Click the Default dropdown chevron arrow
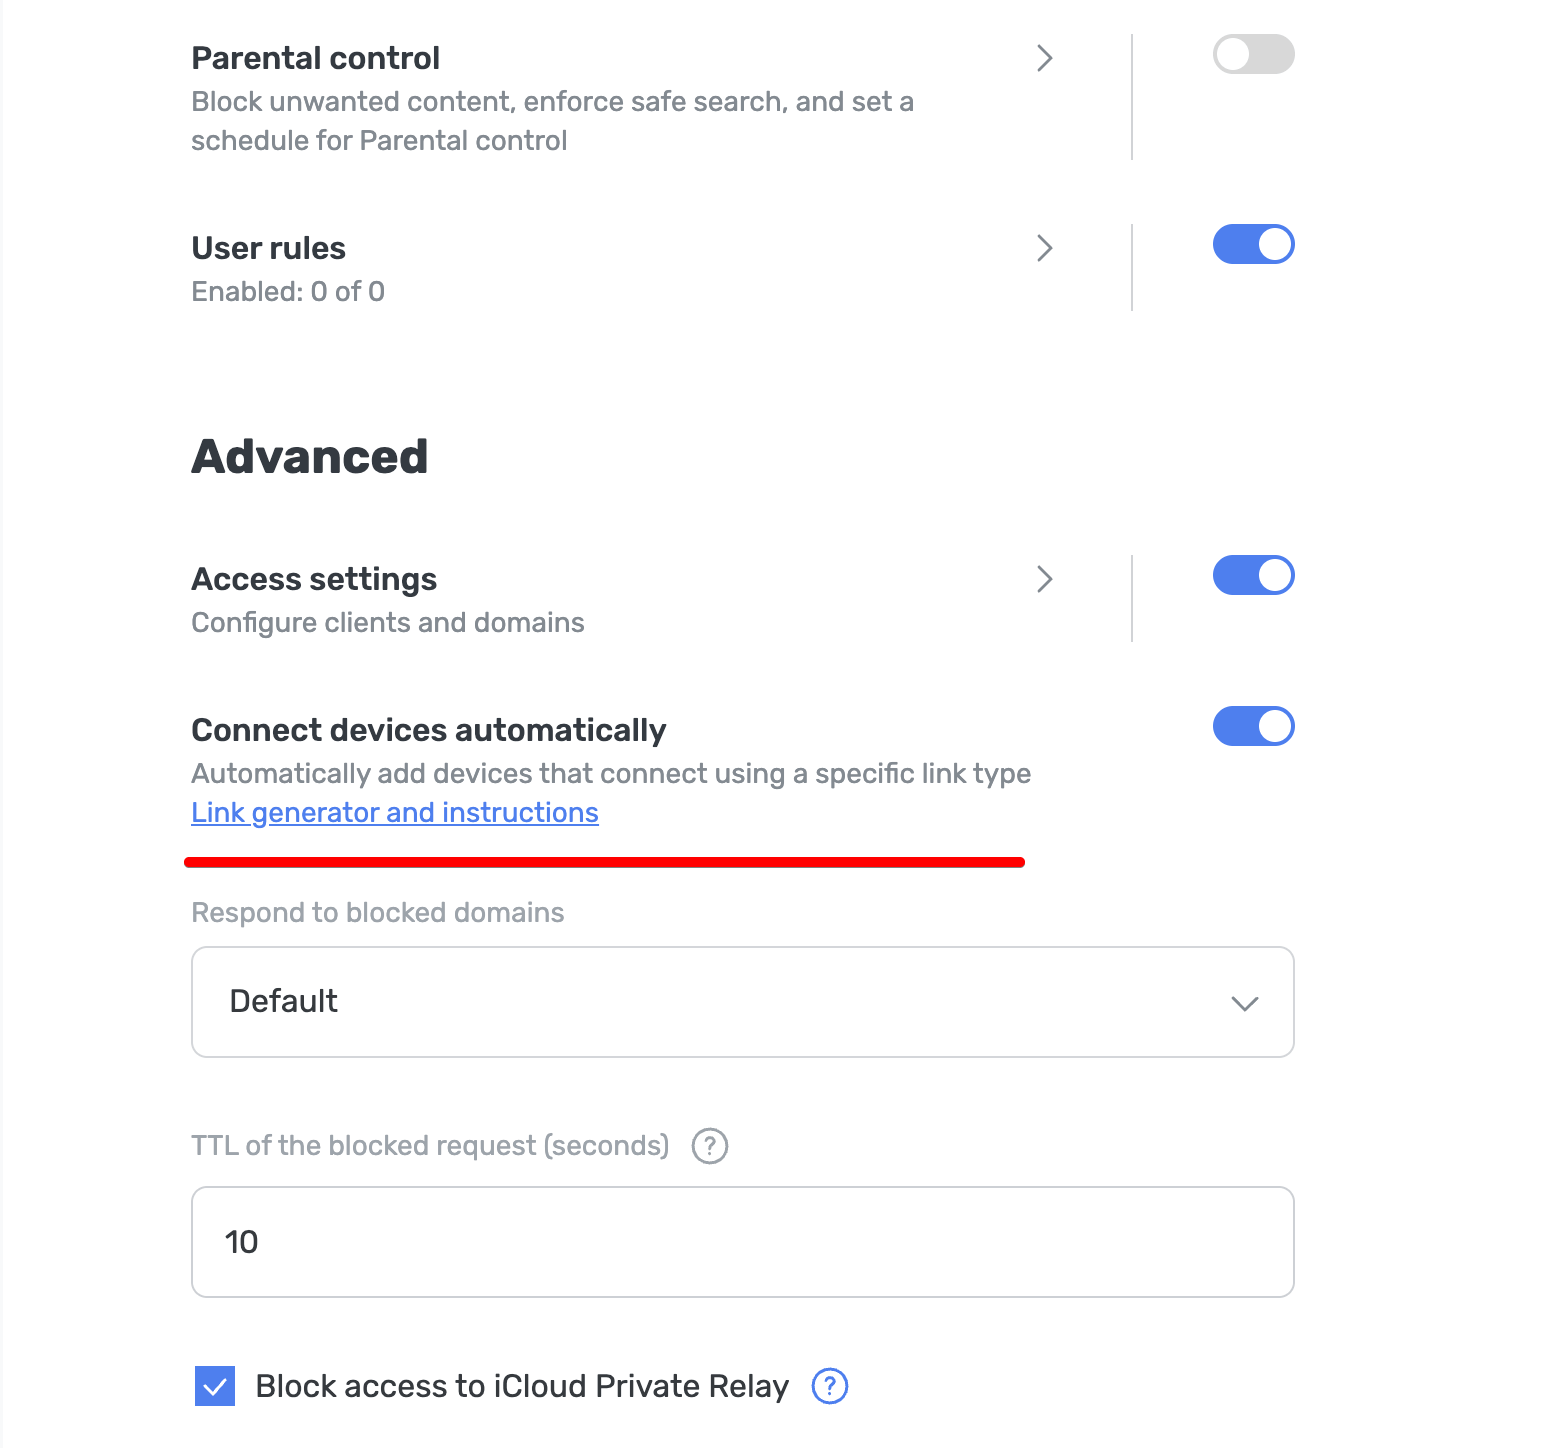 click(1245, 1003)
